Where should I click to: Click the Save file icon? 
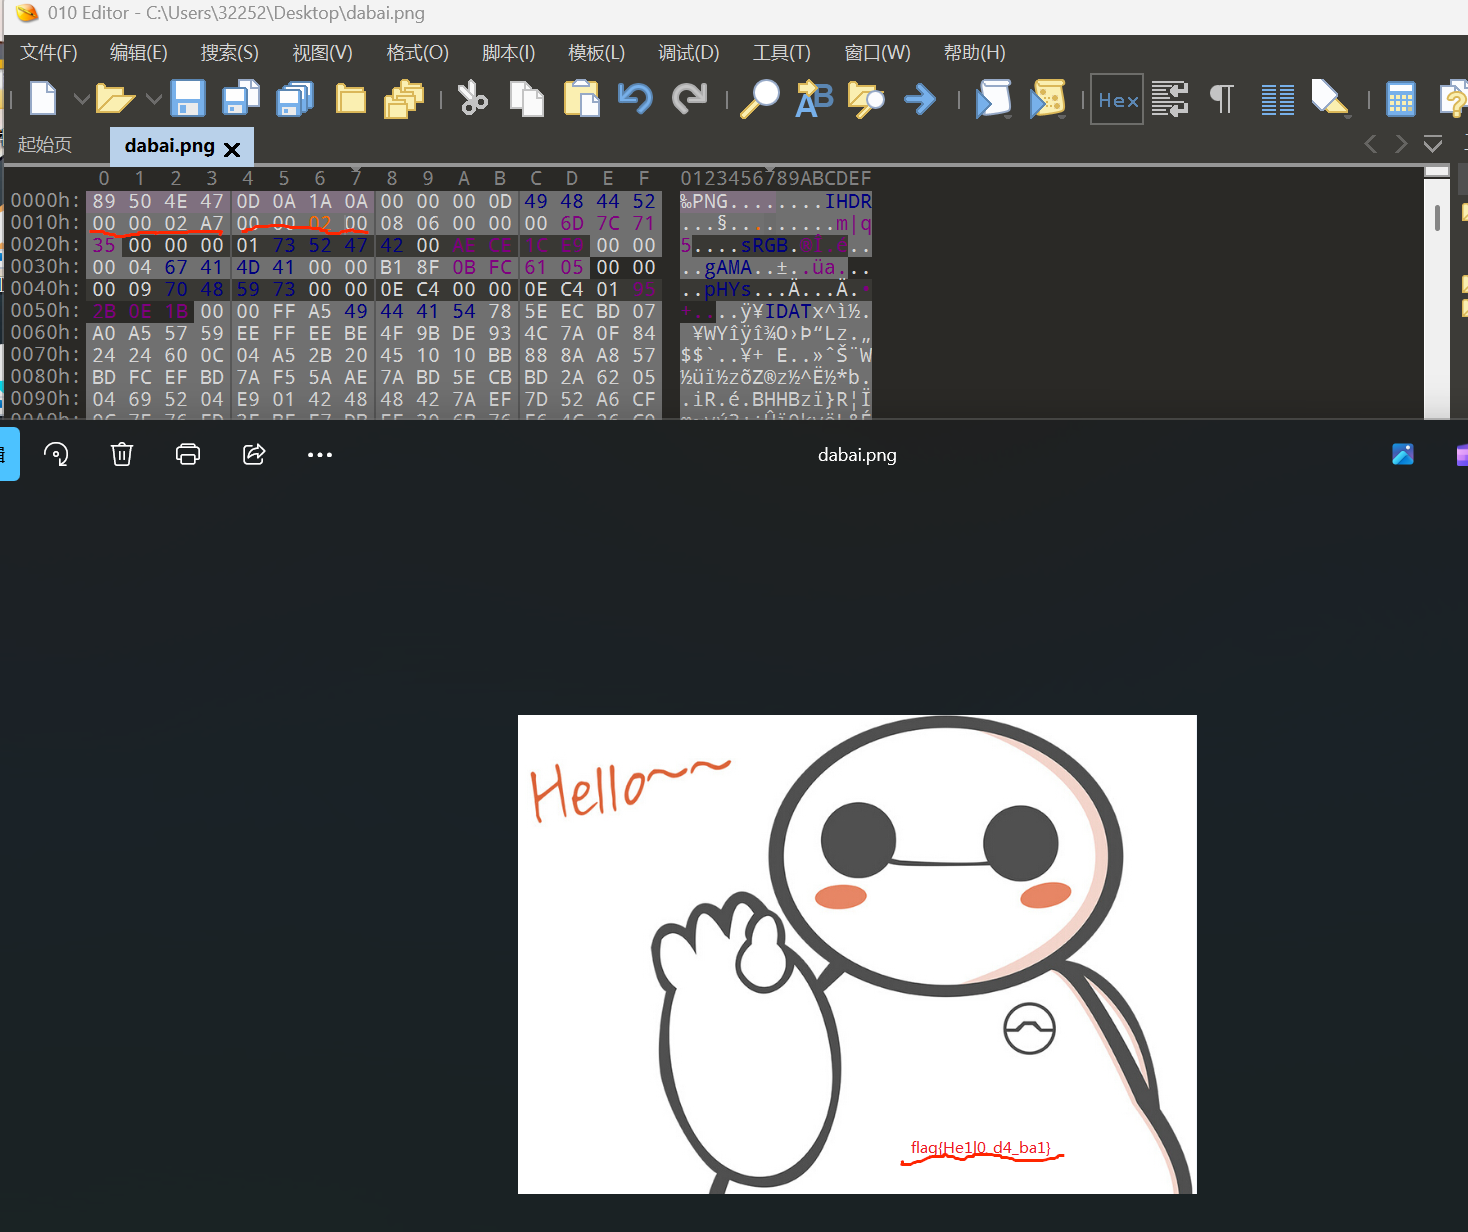188,99
